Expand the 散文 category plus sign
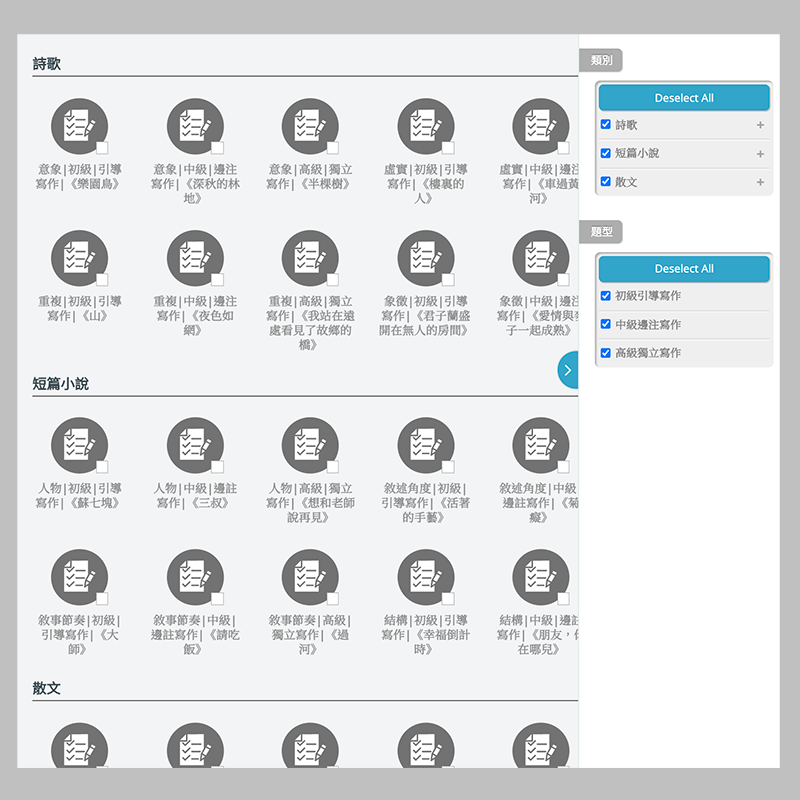Viewport: 800px width, 800px height. (760, 182)
